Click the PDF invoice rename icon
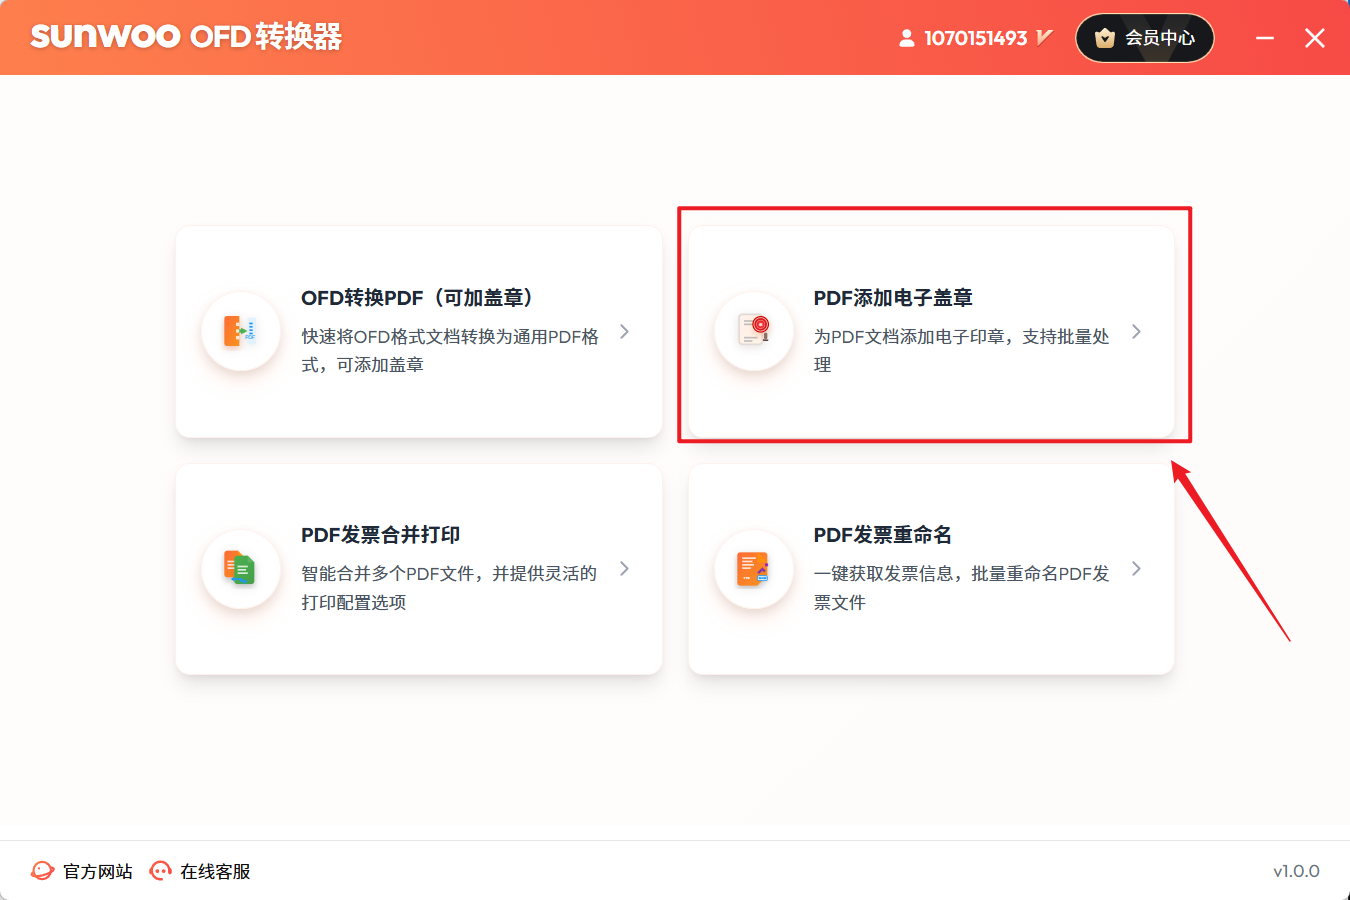The image size is (1350, 900). click(754, 568)
